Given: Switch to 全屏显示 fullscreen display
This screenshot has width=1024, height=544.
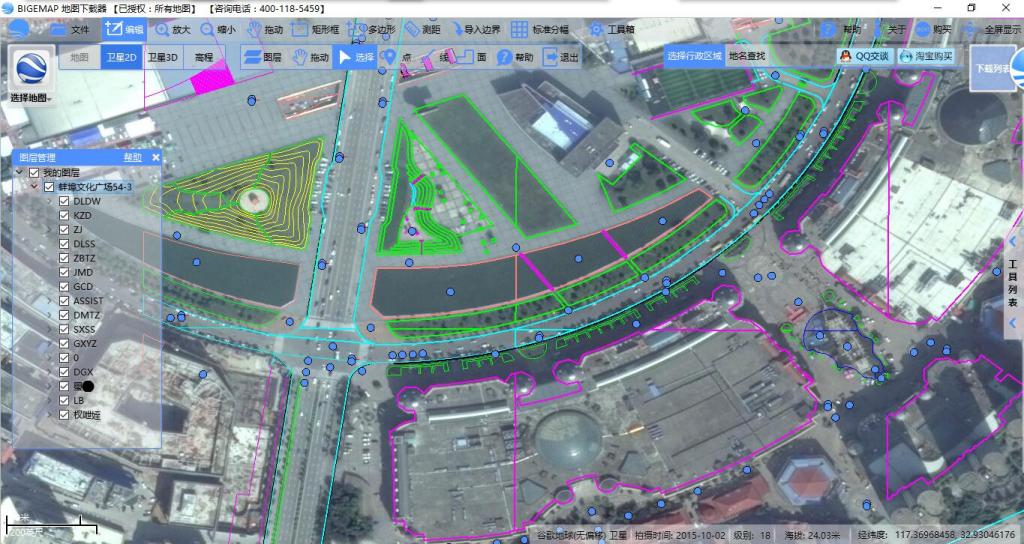Looking at the screenshot, I should [x=993, y=29].
